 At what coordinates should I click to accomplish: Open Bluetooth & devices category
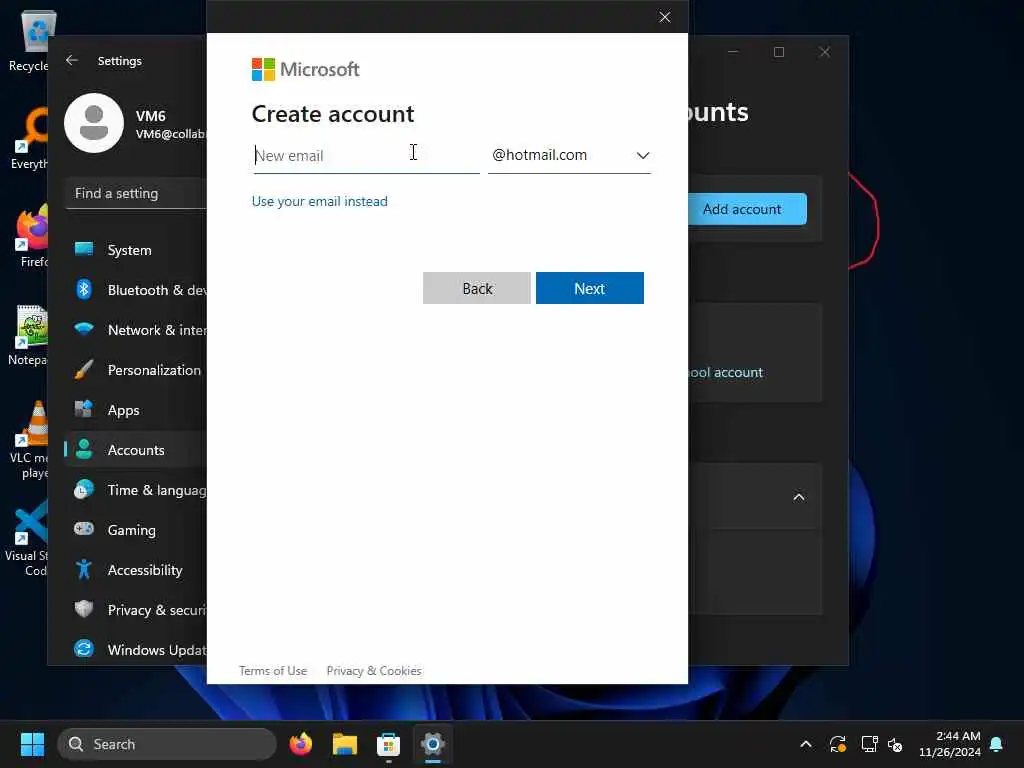coord(136,290)
